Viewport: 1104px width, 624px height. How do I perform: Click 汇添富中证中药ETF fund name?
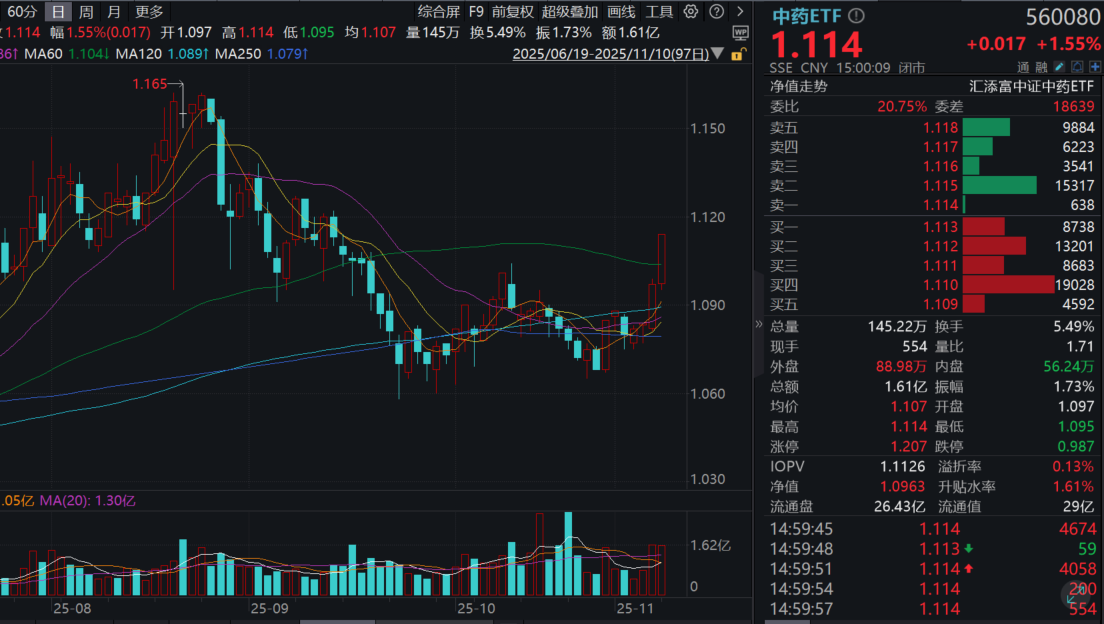1031,87
